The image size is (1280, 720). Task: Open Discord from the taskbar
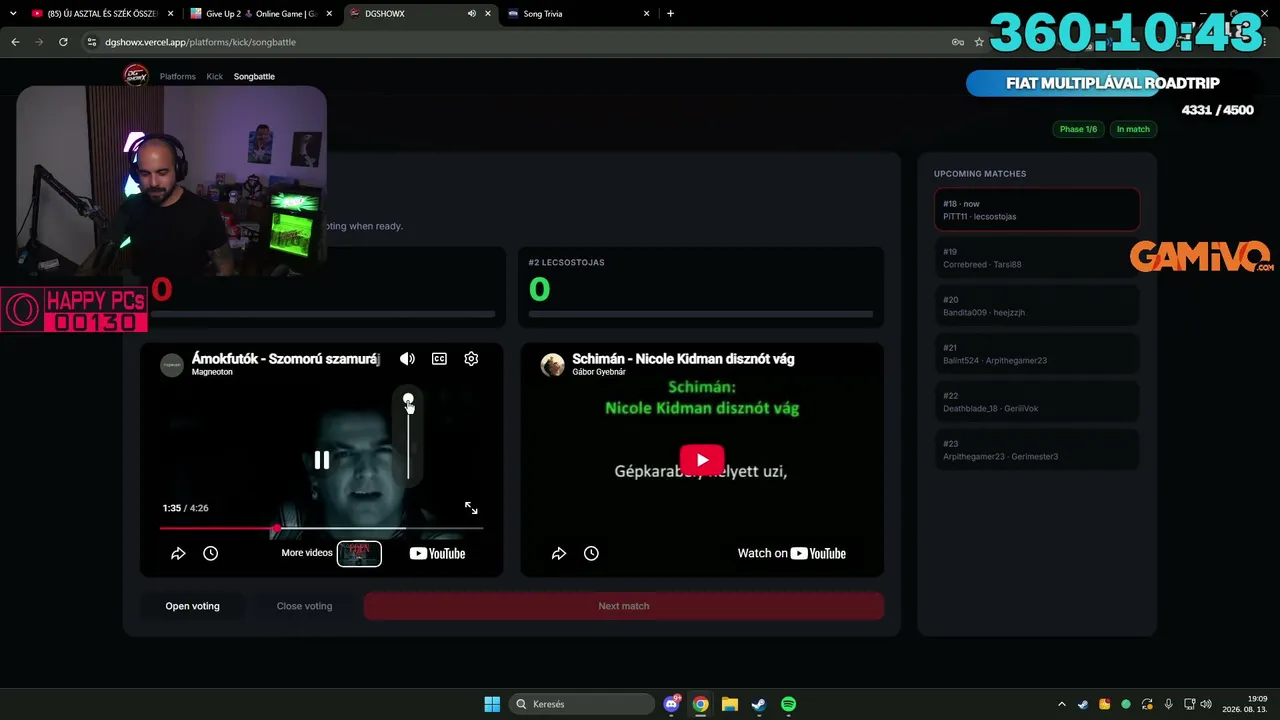pyautogui.click(x=672, y=704)
